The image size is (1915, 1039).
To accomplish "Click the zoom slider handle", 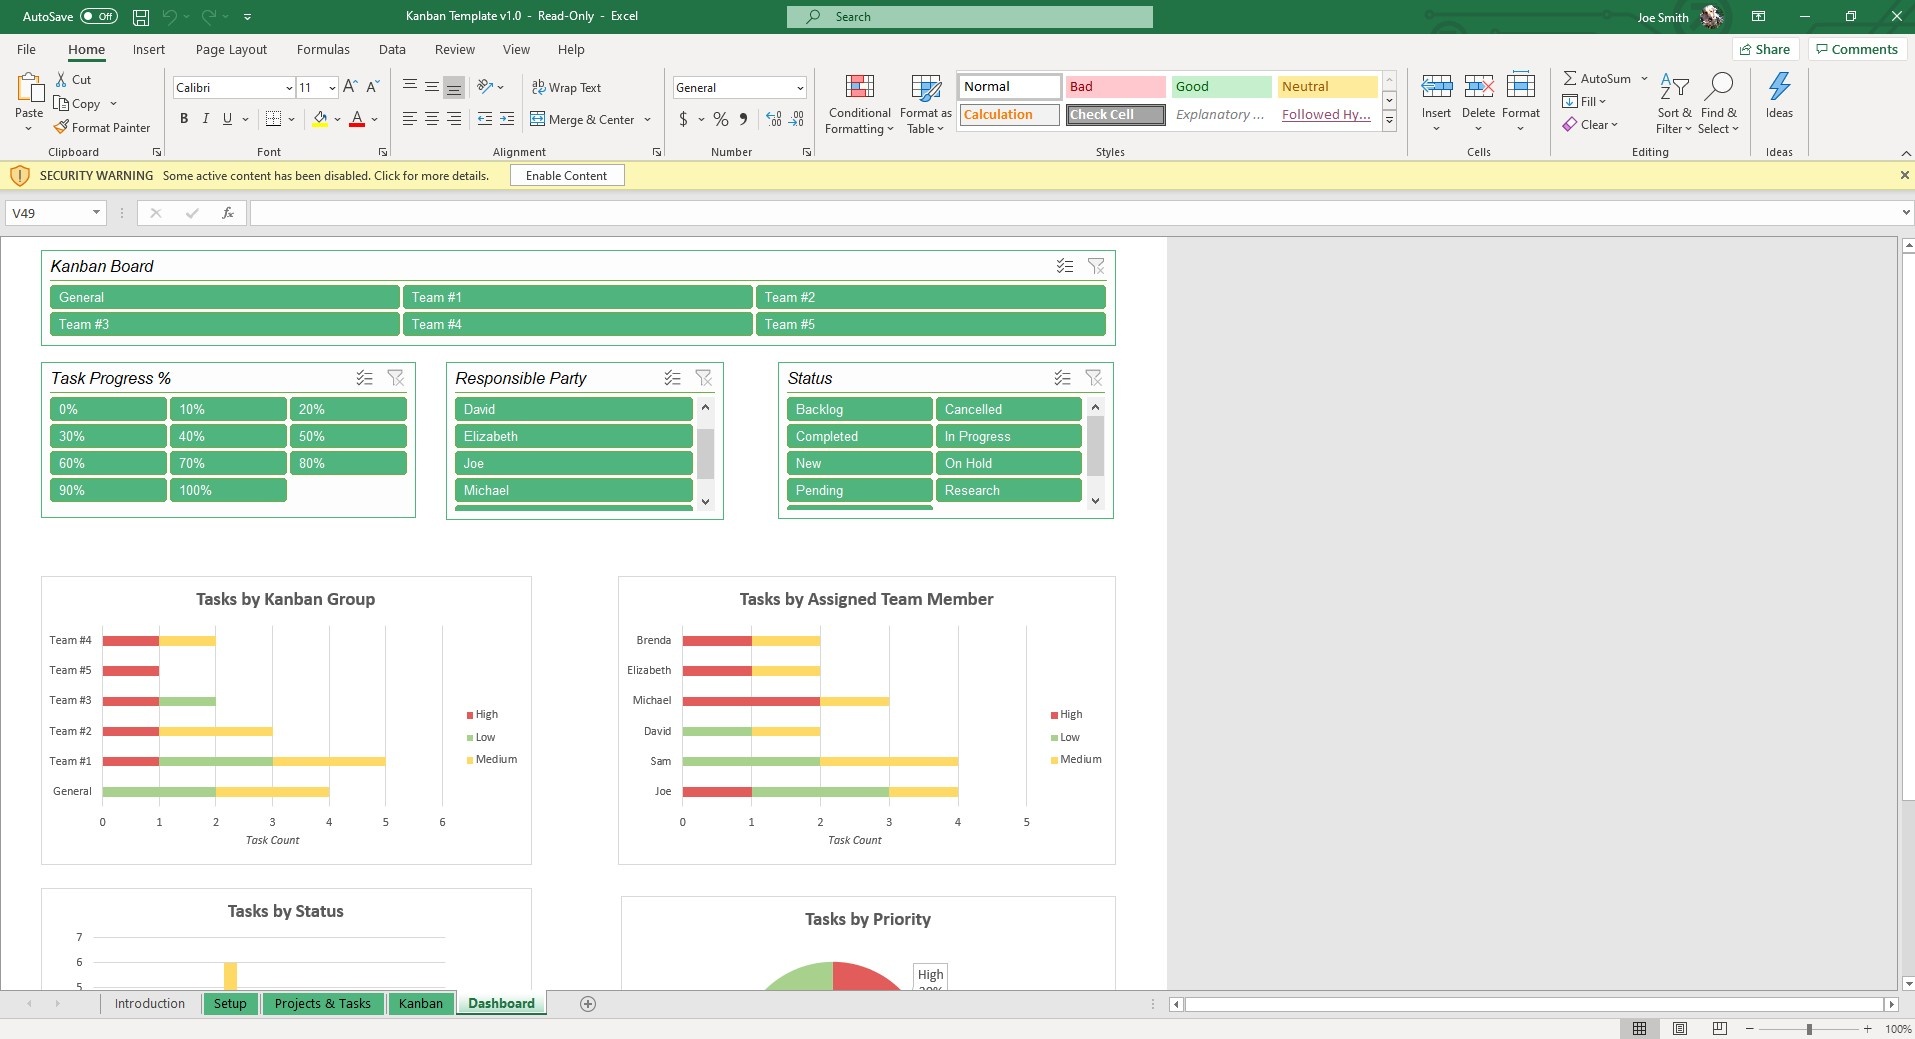I will [1808, 1029].
